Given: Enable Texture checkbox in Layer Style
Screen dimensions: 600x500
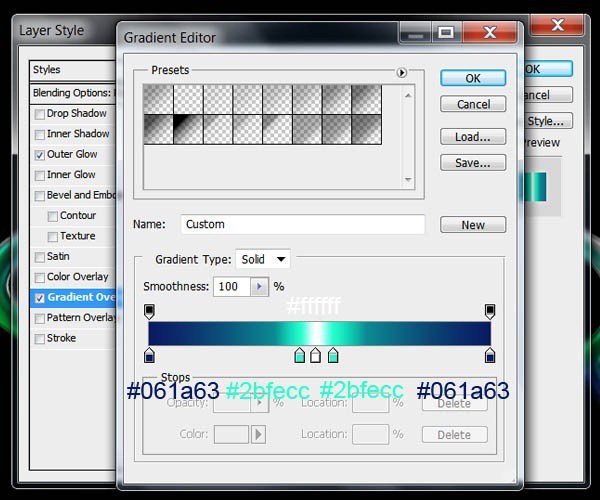Looking at the screenshot, I should point(52,237).
